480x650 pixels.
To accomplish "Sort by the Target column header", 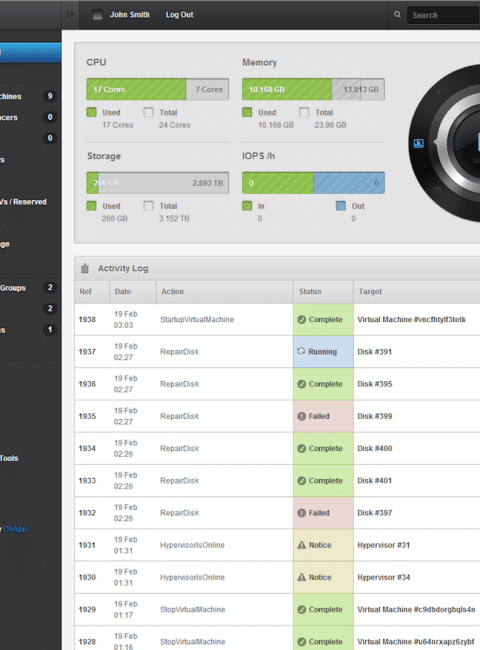I will point(417,292).
